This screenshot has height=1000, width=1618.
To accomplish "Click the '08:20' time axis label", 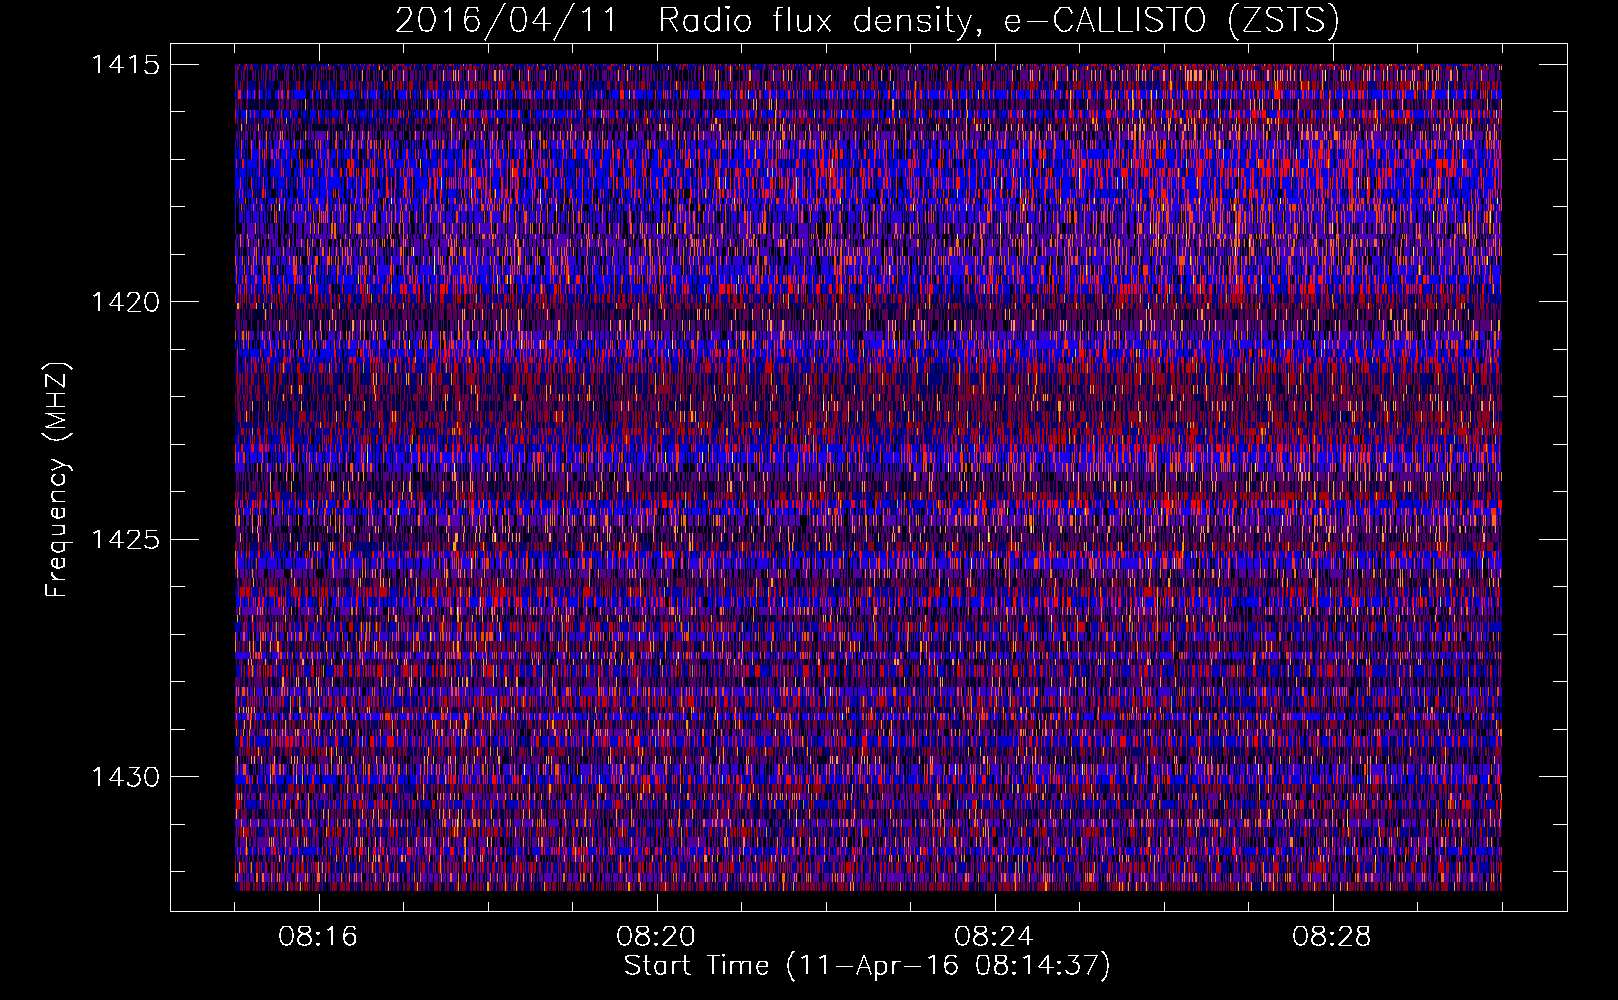I will 656,937.
